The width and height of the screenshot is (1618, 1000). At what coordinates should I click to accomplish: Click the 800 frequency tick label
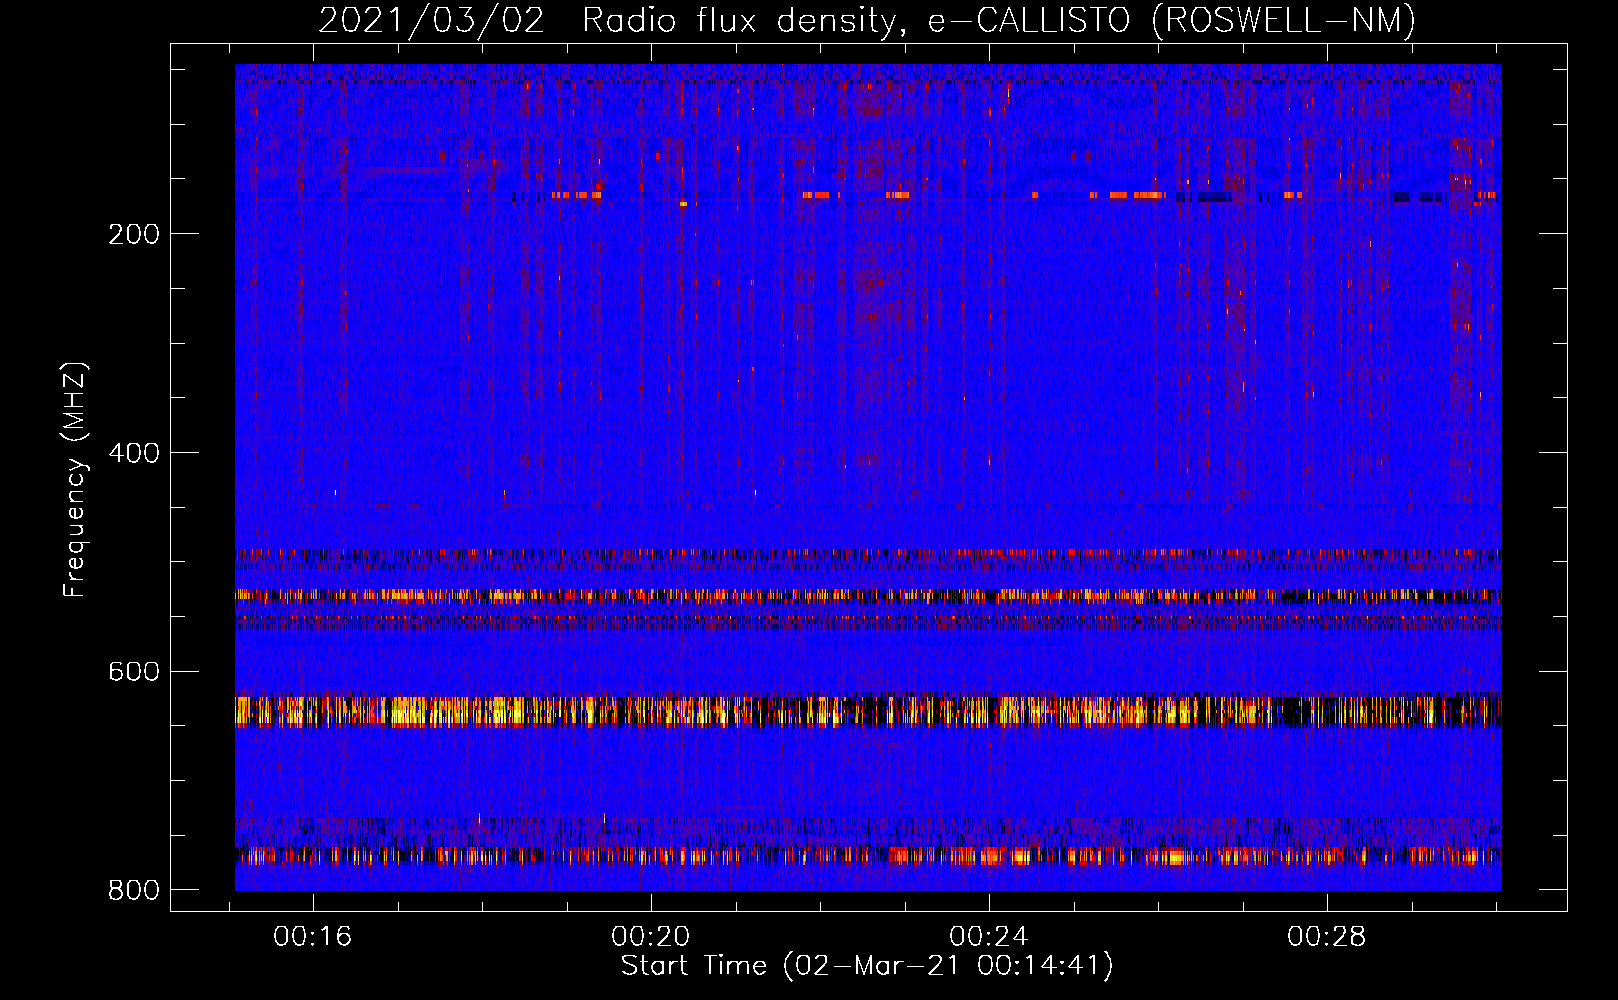click(x=134, y=890)
